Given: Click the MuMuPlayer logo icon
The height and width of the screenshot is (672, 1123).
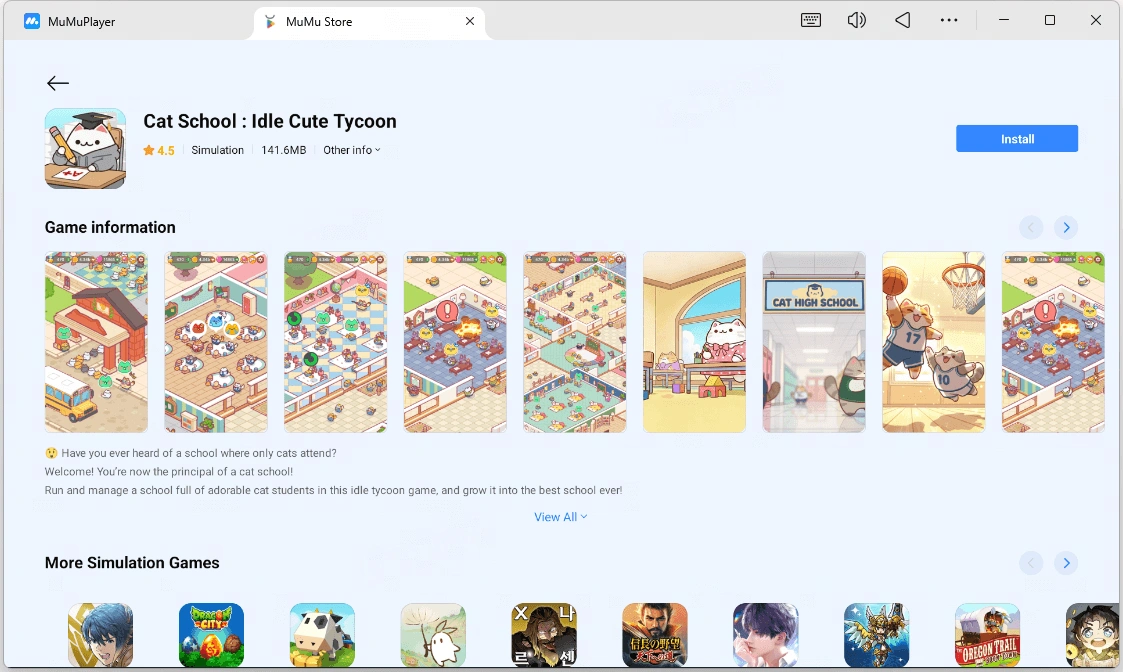Looking at the screenshot, I should 32,21.
